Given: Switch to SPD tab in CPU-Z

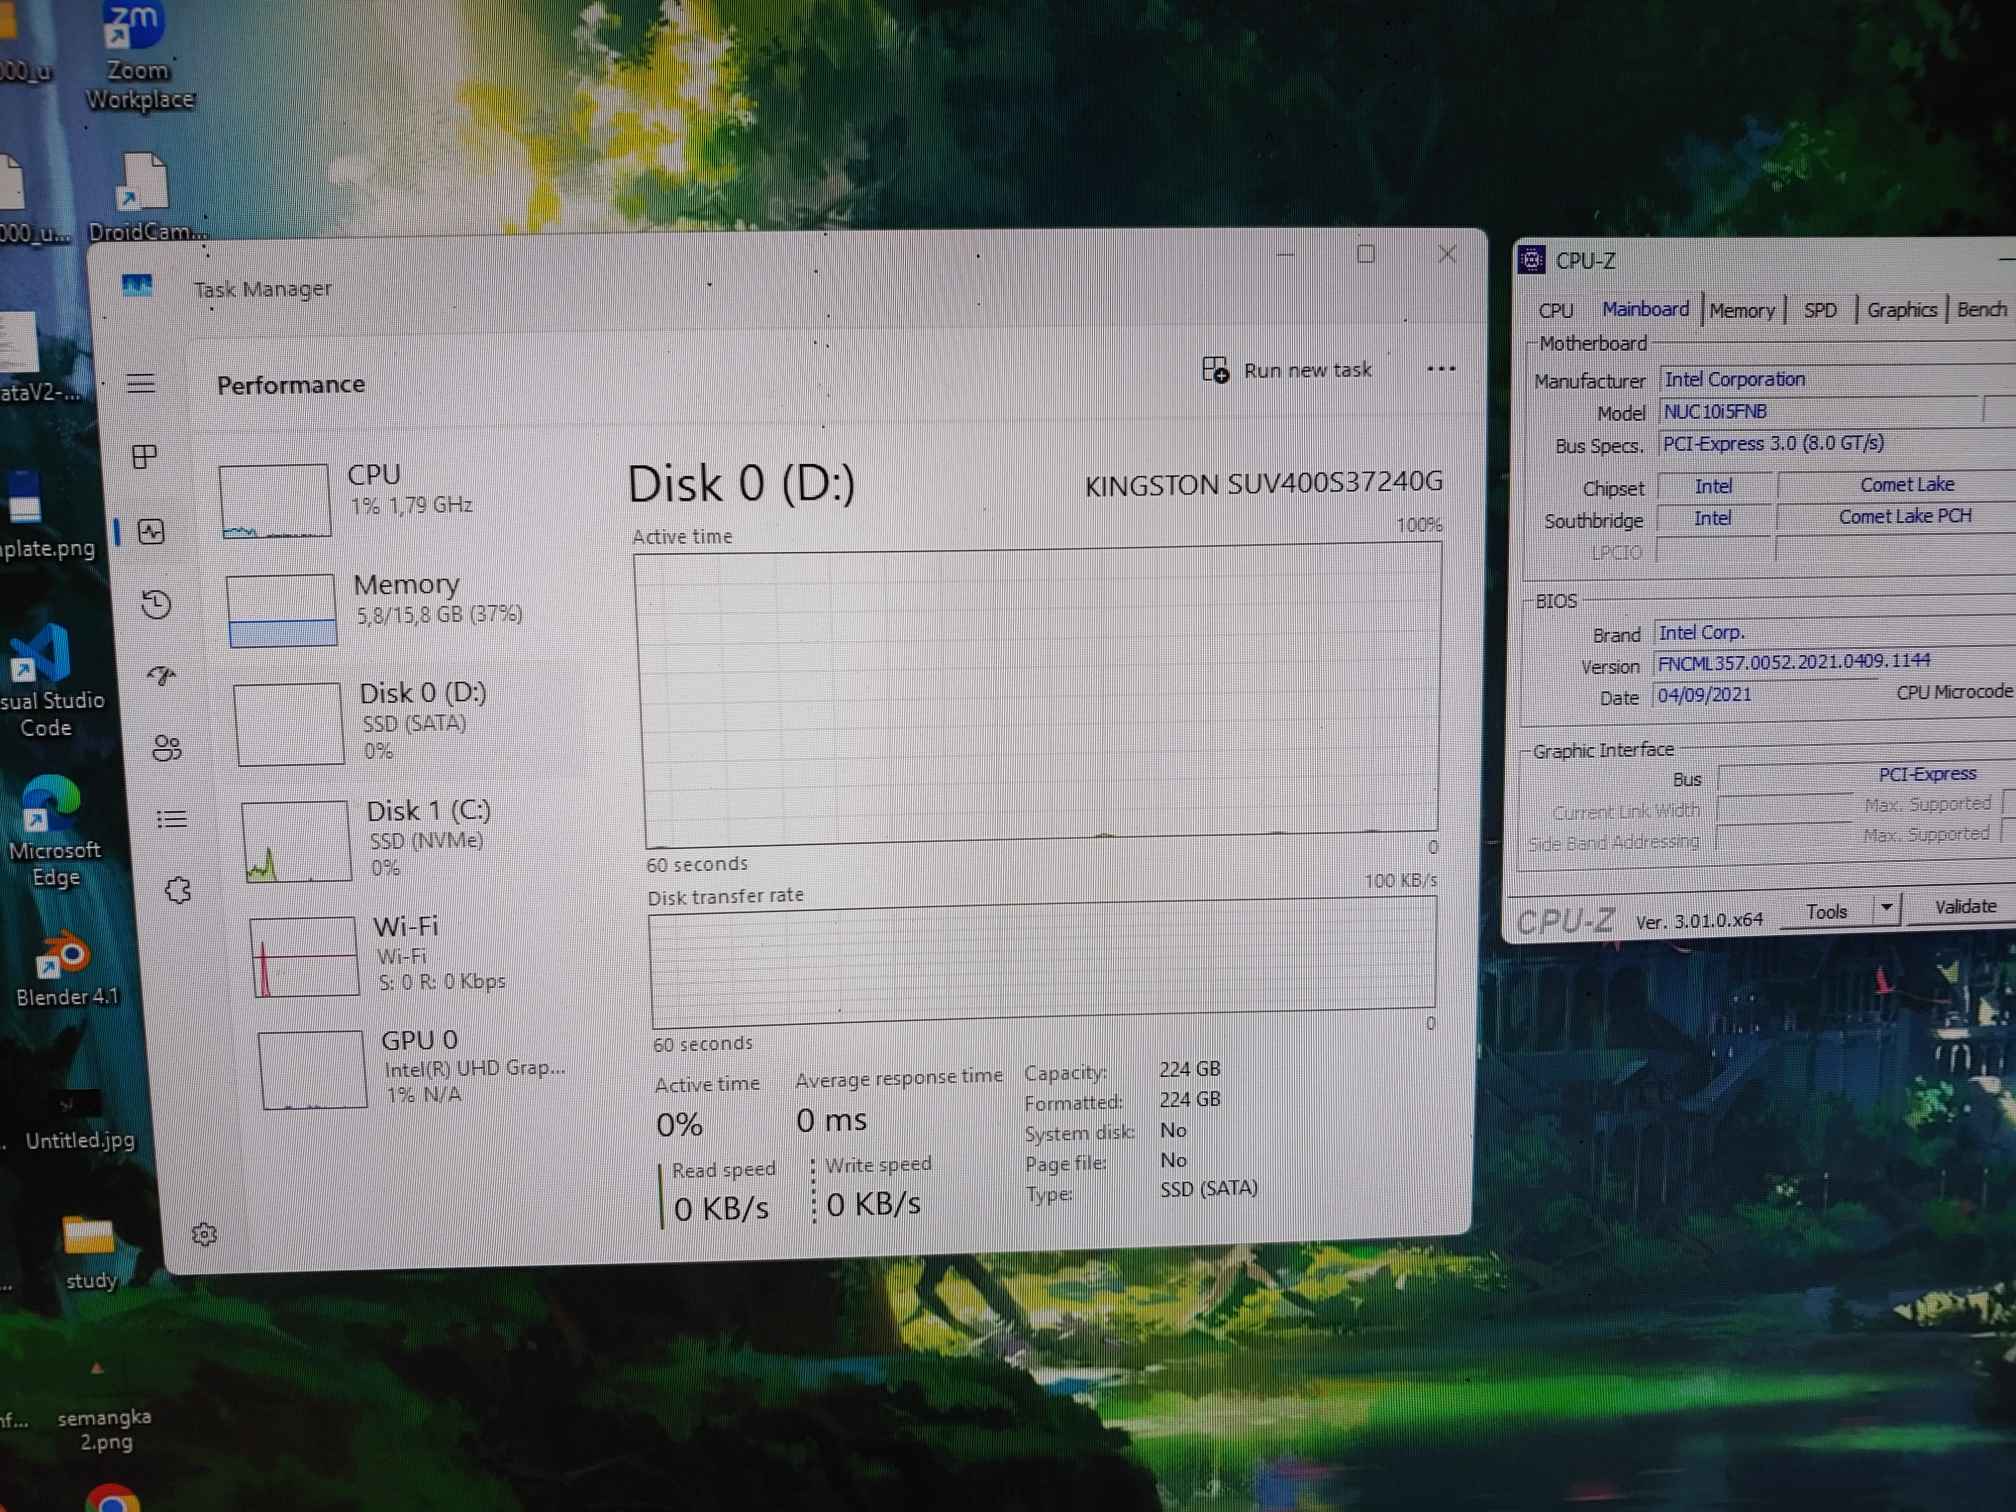Looking at the screenshot, I should click(1820, 310).
